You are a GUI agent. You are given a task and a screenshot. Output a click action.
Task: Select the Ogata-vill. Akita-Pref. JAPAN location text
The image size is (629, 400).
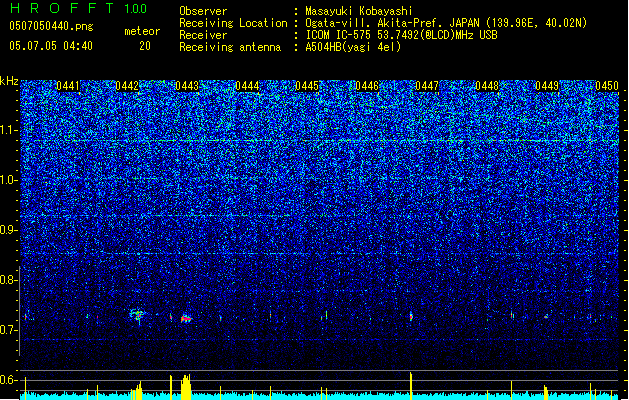(x=392, y=23)
